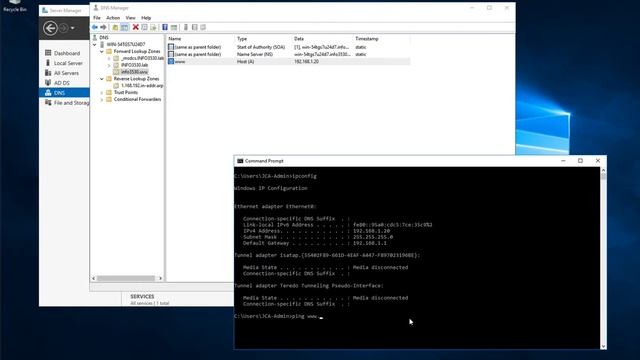Click the Command Prompt scrollbar up arrow
The width and height of the screenshot is (640, 360).
(x=603, y=170)
